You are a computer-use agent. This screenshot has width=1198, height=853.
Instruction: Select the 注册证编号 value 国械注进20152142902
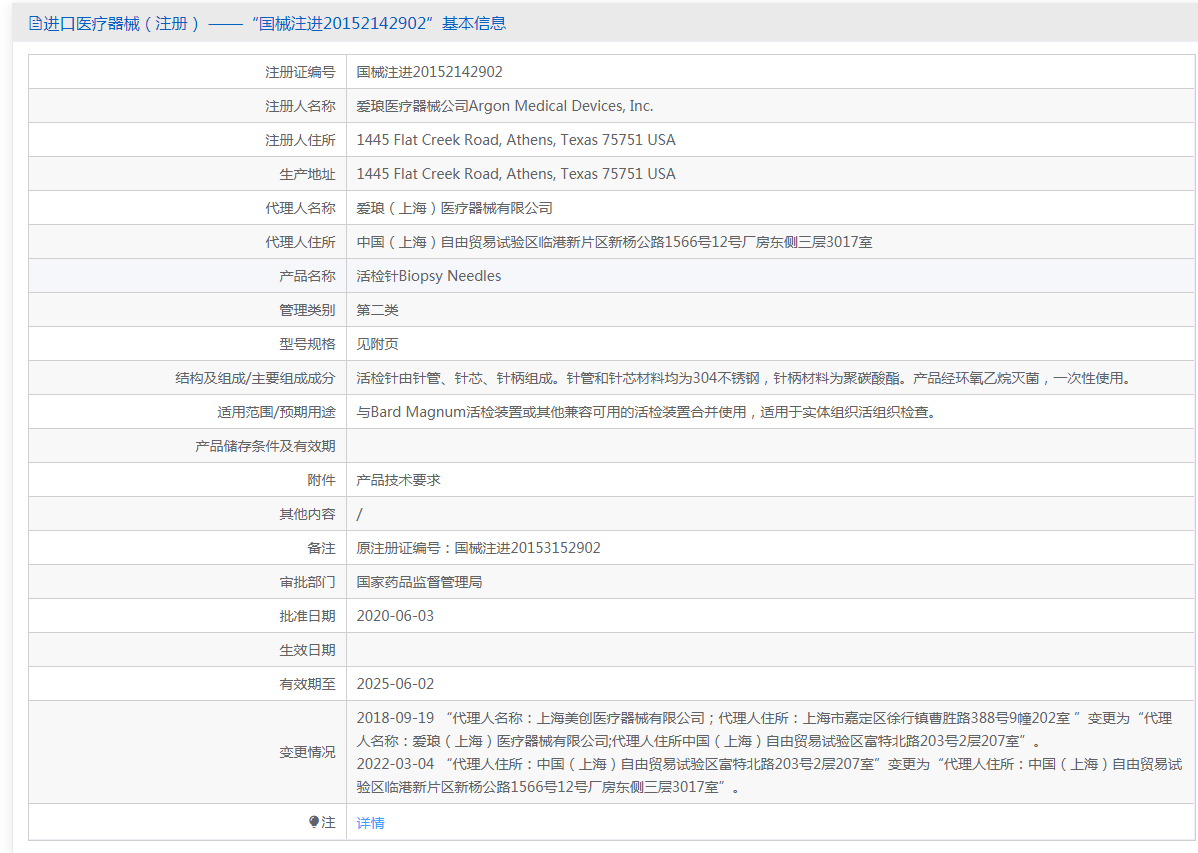coord(429,72)
